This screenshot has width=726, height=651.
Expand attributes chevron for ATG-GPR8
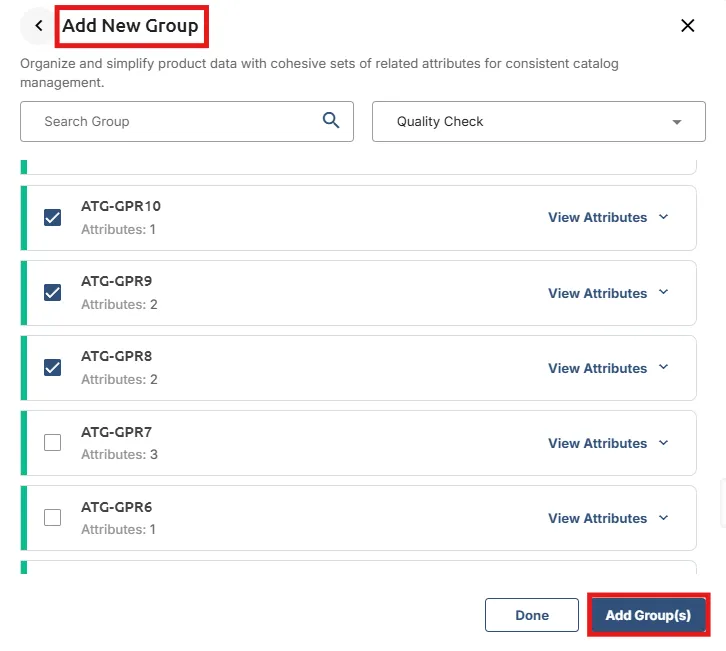[x=663, y=367]
